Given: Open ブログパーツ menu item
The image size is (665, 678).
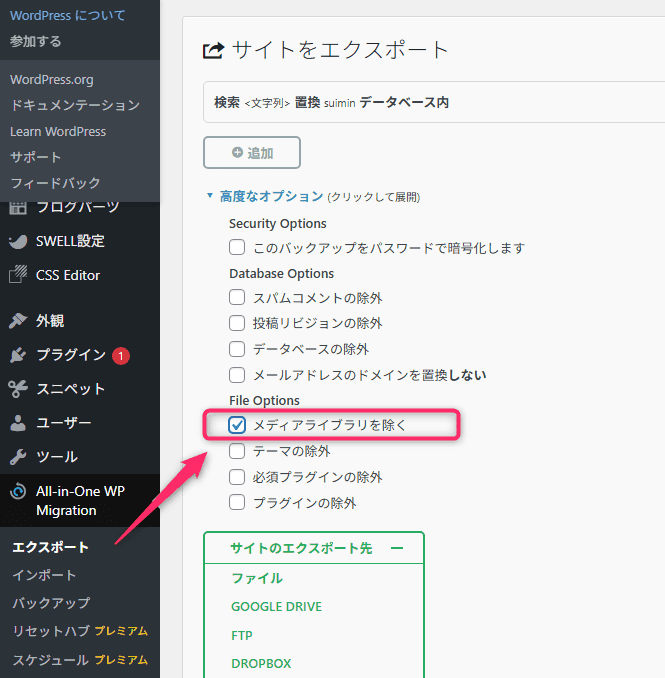Looking at the screenshot, I should pyautogui.click(x=77, y=208).
